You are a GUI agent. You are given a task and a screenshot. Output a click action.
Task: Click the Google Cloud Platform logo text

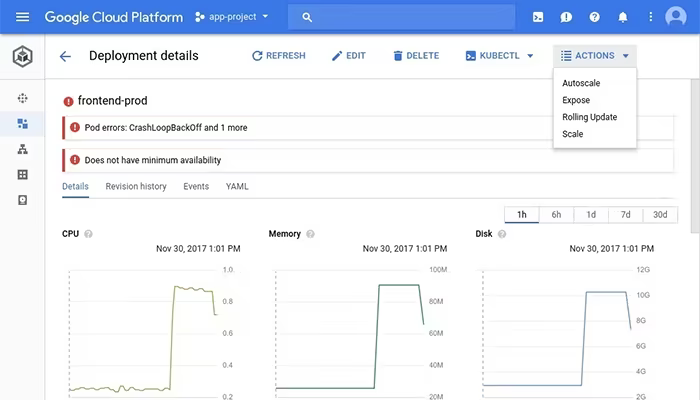coord(114,17)
